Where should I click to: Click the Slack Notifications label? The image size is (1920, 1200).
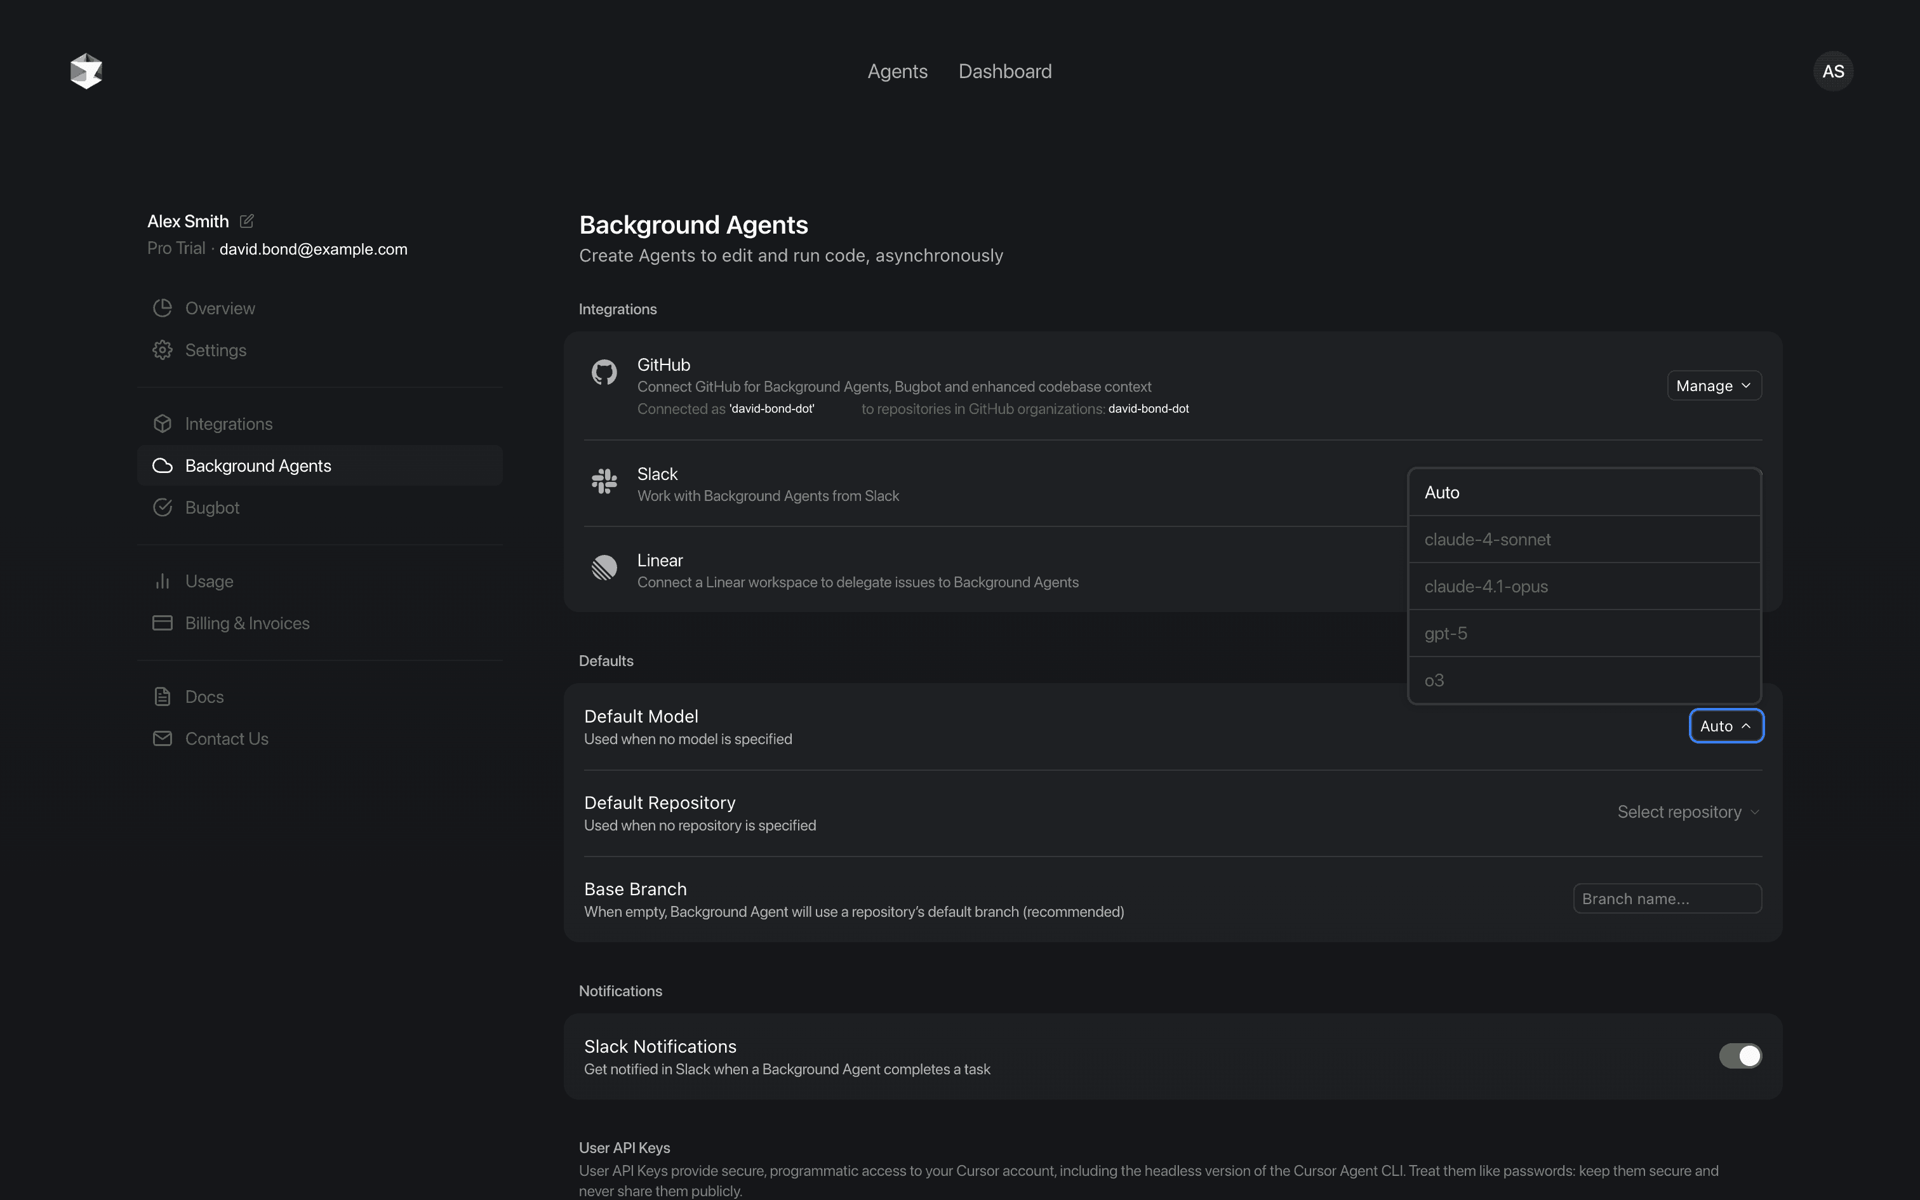(660, 1046)
